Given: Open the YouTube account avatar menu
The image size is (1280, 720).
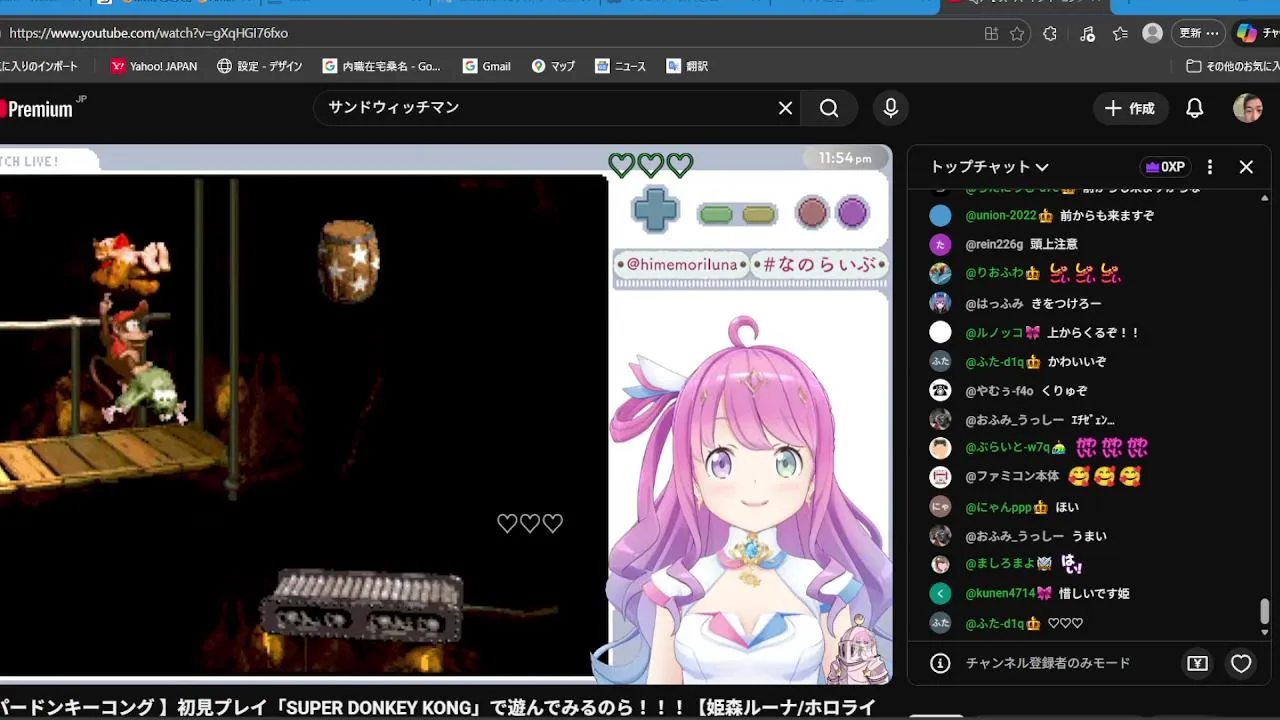Looking at the screenshot, I should click(1247, 108).
